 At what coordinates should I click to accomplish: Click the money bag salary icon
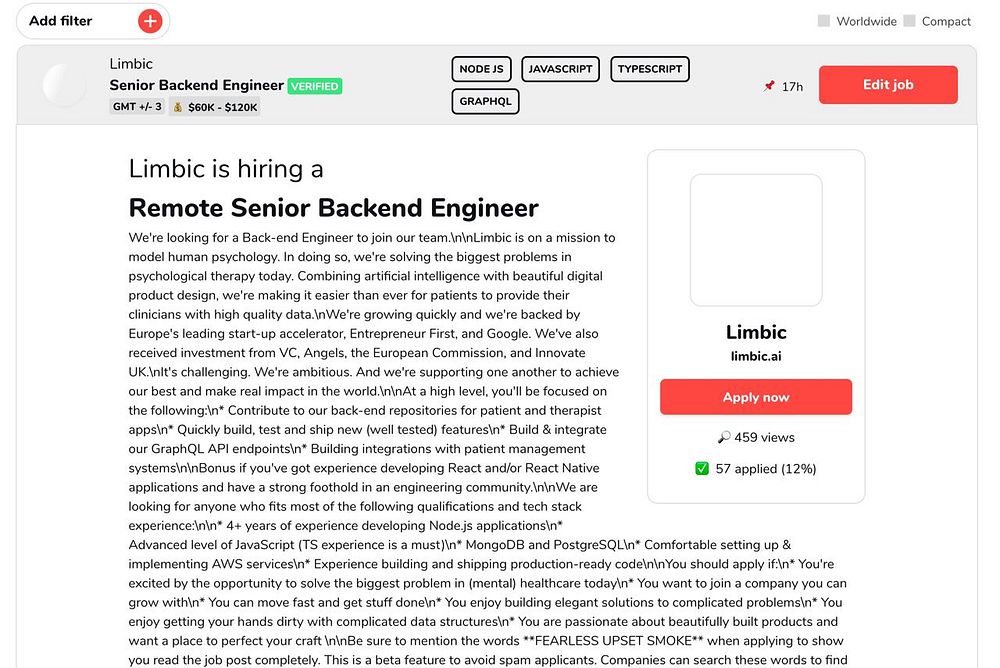pos(177,107)
